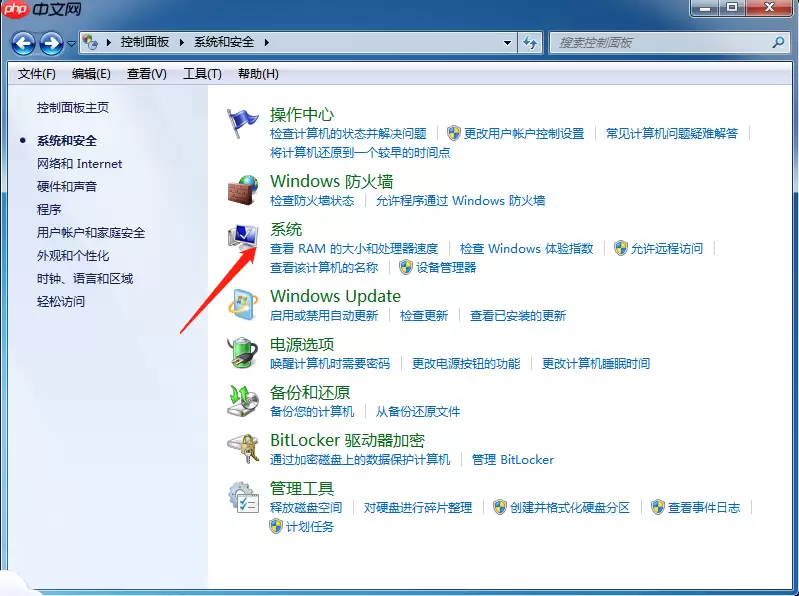Open the 电源选项 heading link

302,344
